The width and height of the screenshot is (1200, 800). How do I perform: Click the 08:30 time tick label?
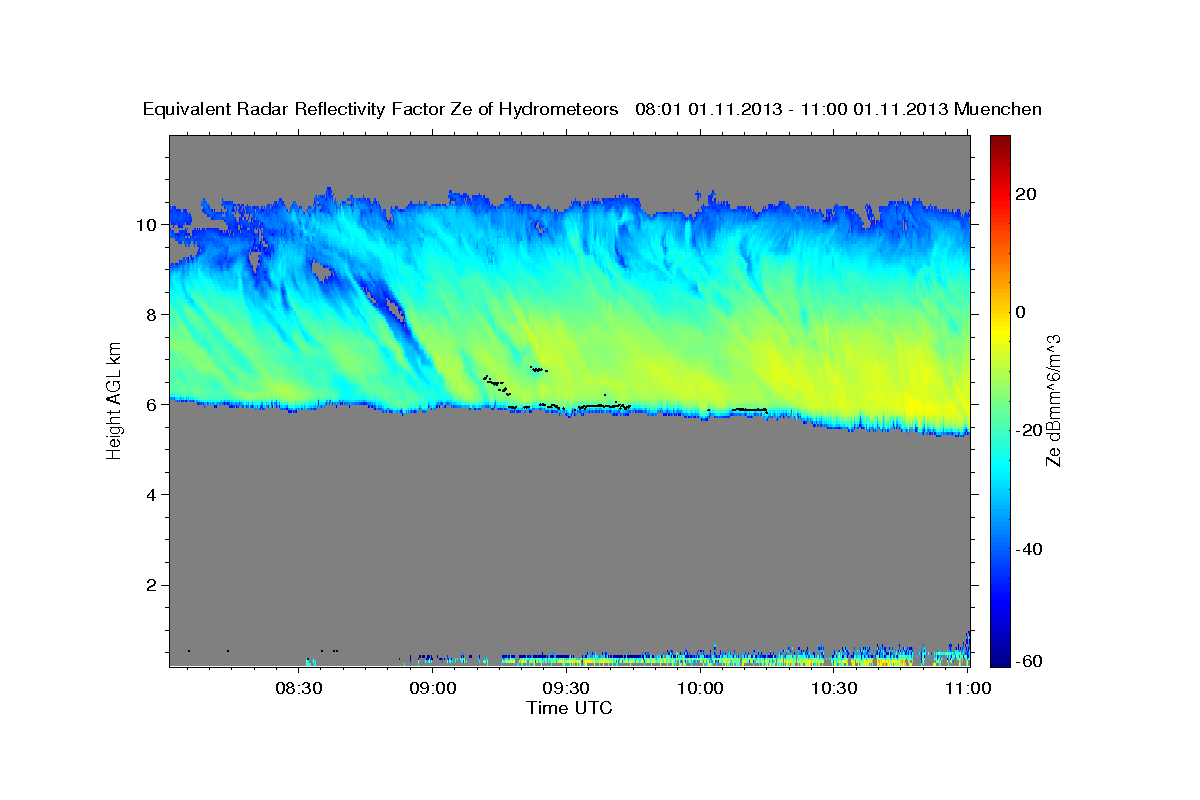pyautogui.click(x=298, y=689)
